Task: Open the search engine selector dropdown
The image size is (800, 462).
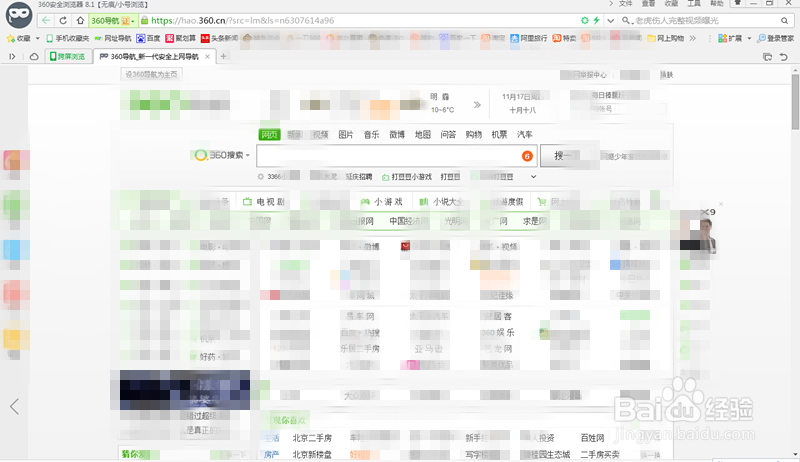Action: pos(627,20)
